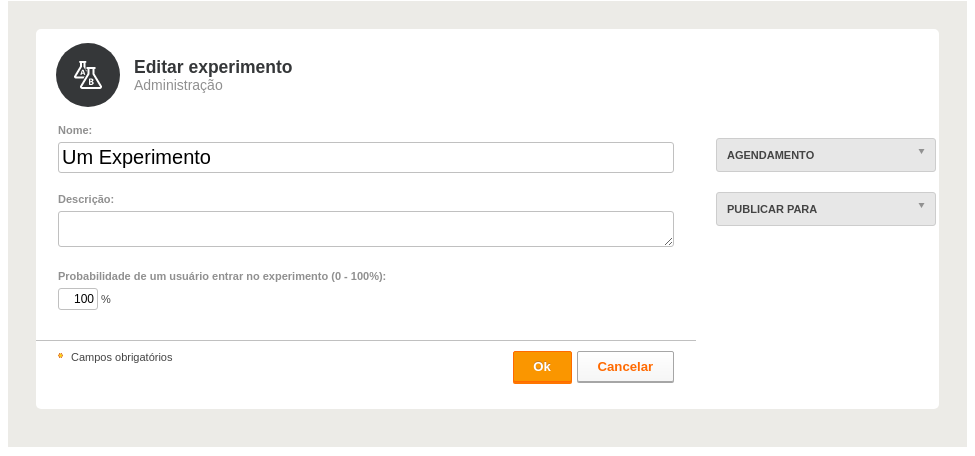975x456 pixels.
Task: Click the percent sign next to 100
Action: (106, 299)
